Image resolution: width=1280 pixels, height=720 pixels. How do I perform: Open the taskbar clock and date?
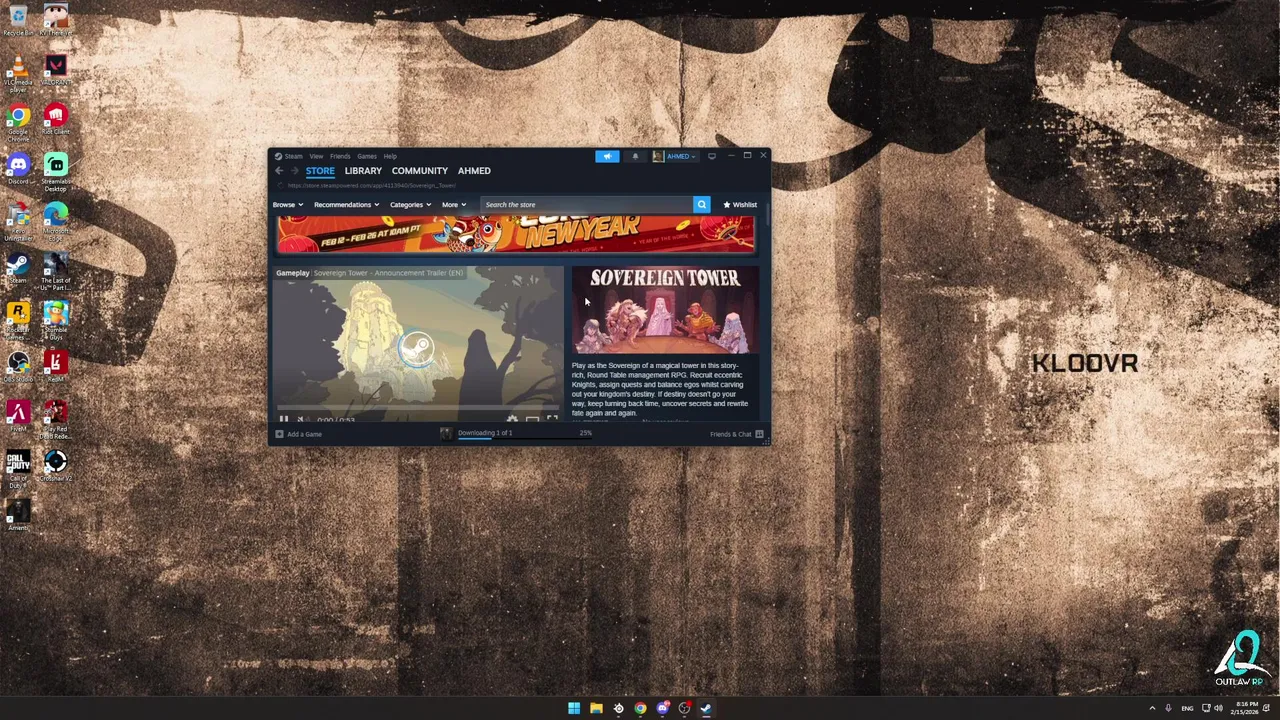(x=1244, y=708)
